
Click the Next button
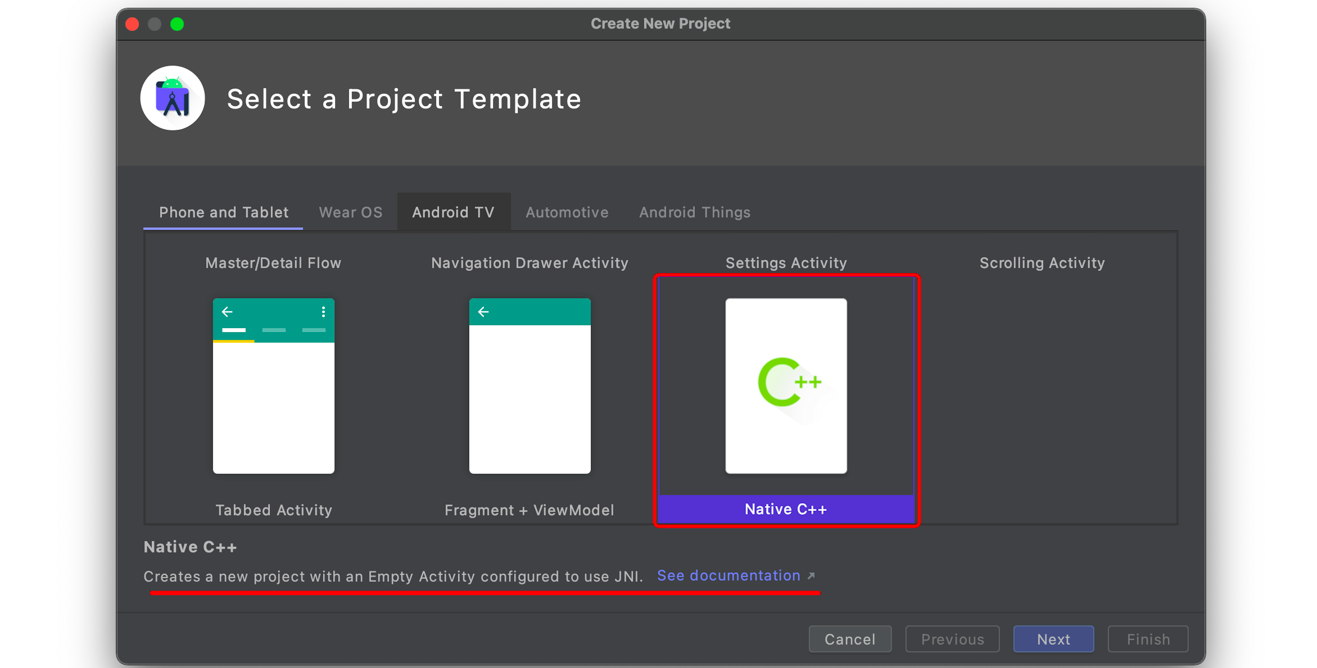pyautogui.click(x=1053, y=639)
